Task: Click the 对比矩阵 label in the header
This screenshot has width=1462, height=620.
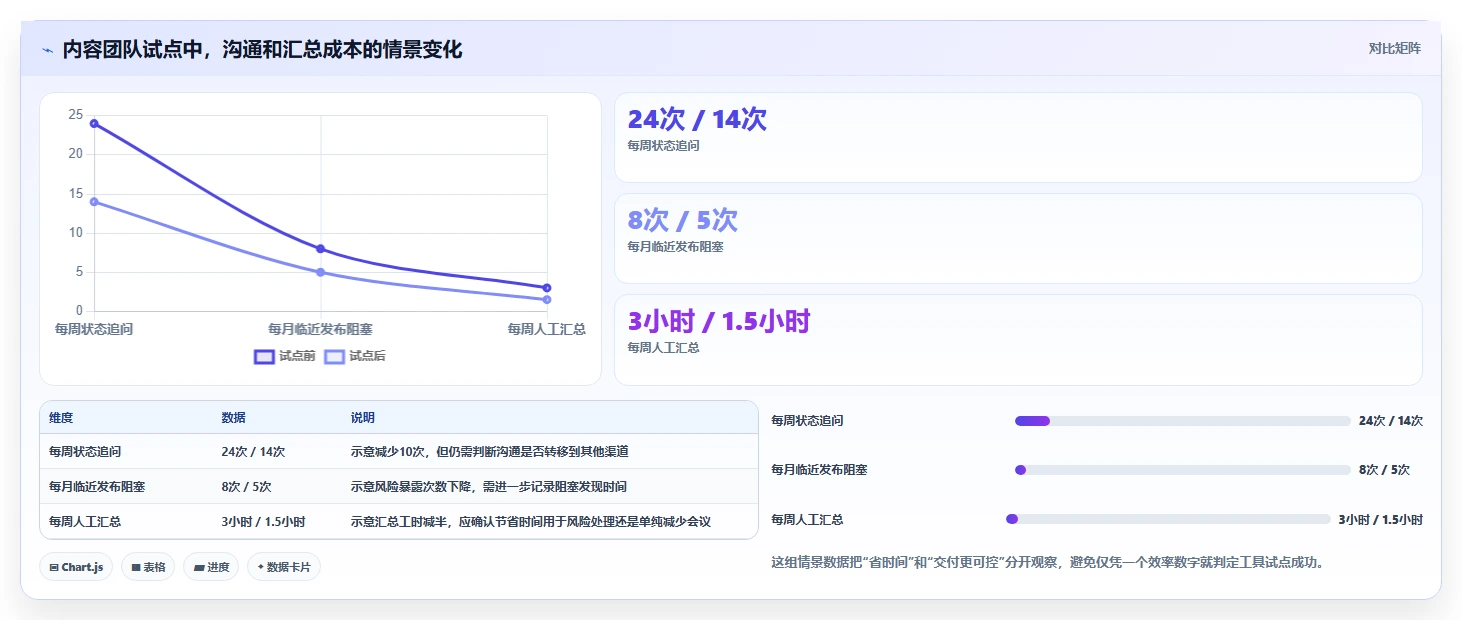Action: (x=1394, y=48)
